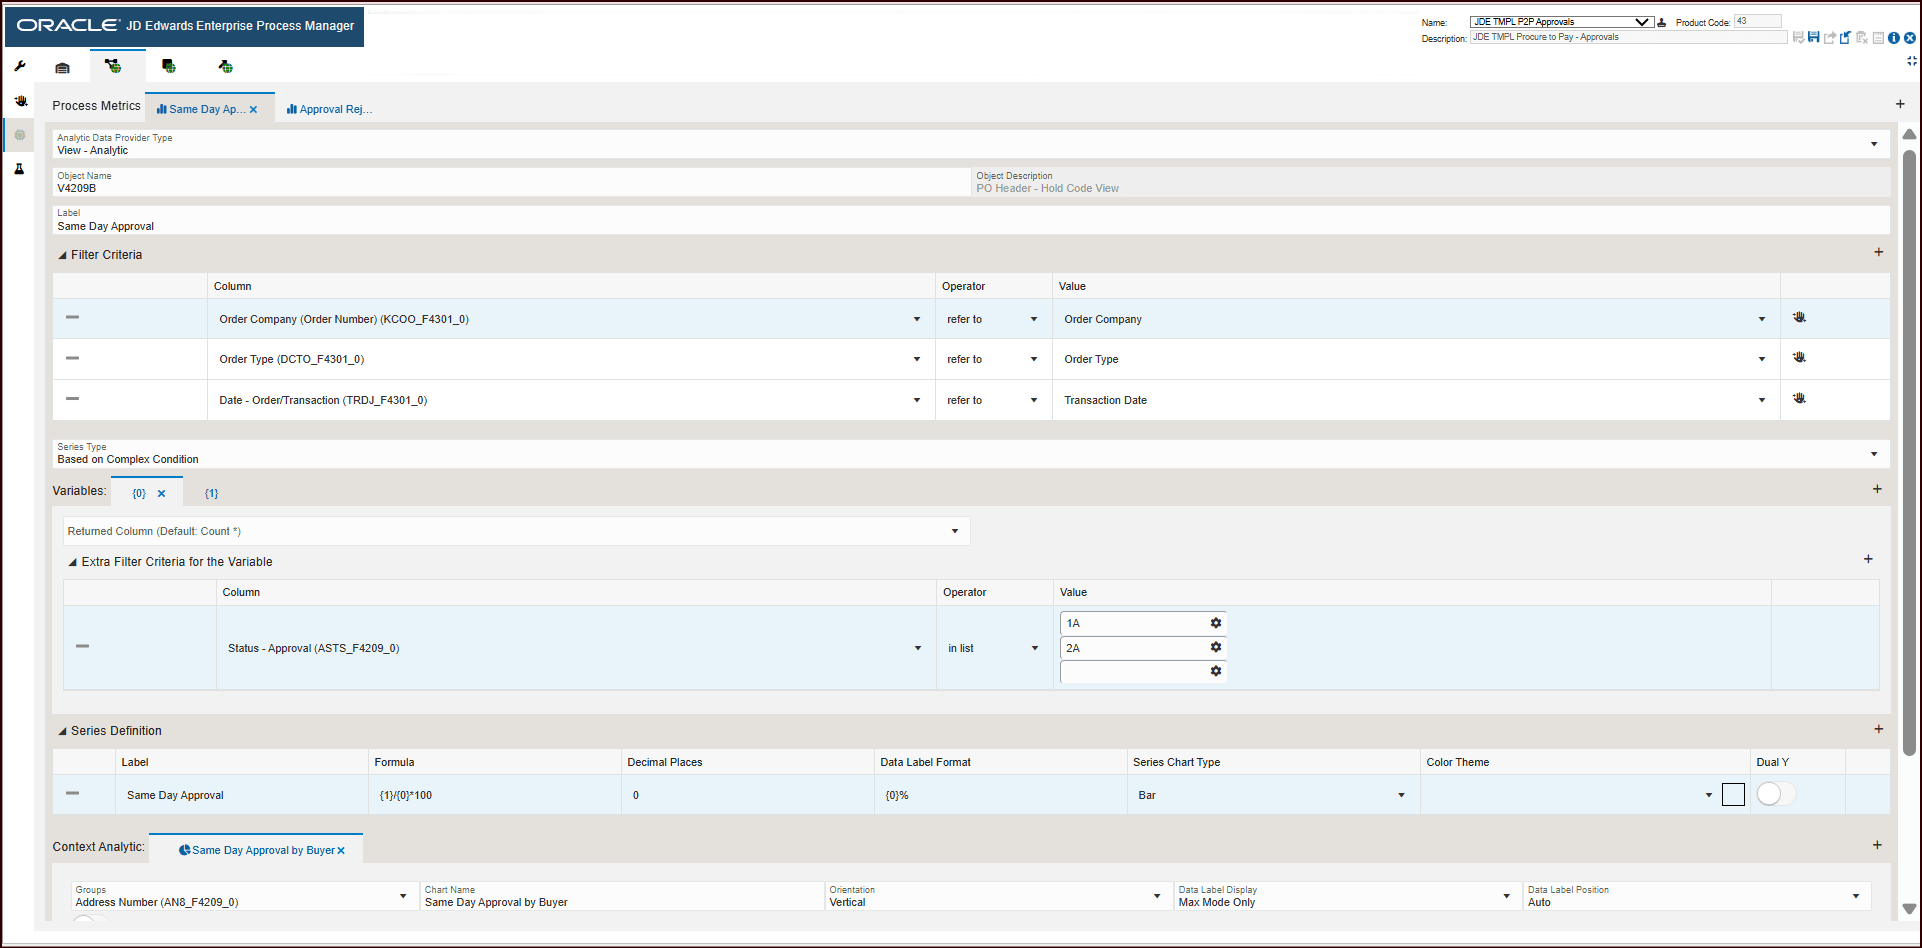This screenshot has width=1922, height=948.
Task: Open the Series Chart Type dropdown showing Bar
Action: [x=1400, y=794]
